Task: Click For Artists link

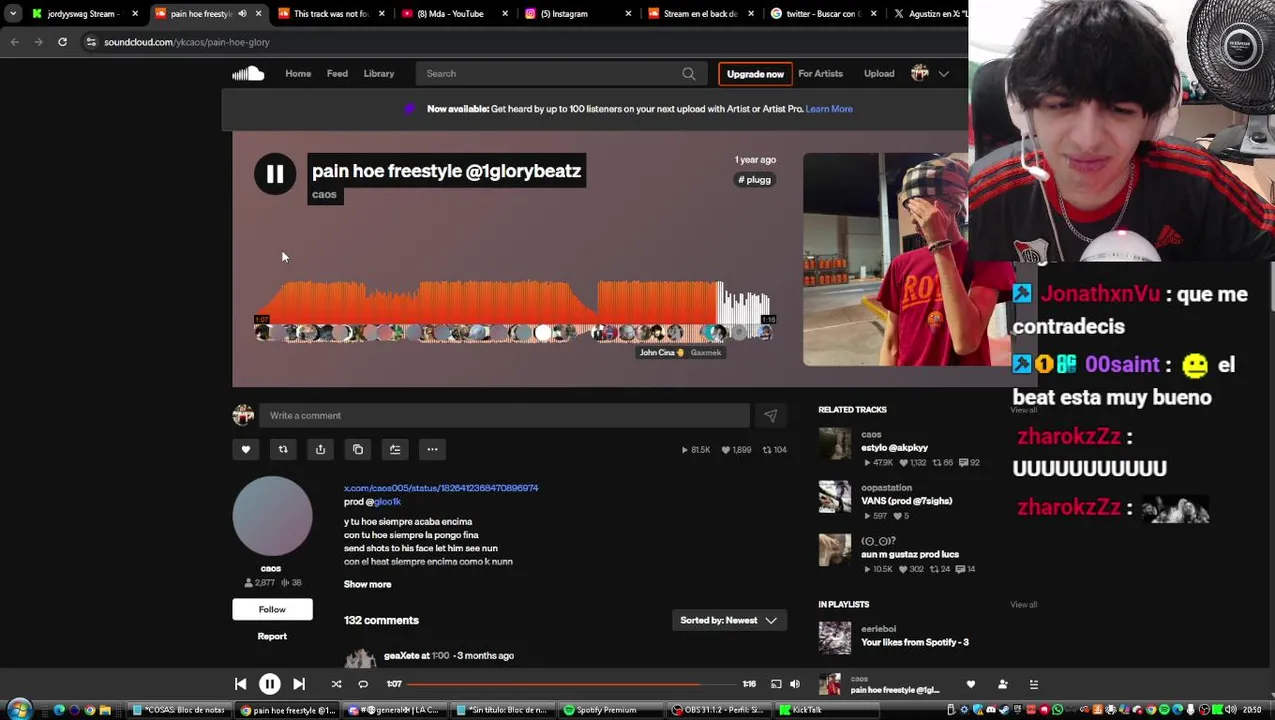Action: click(820, 74)
